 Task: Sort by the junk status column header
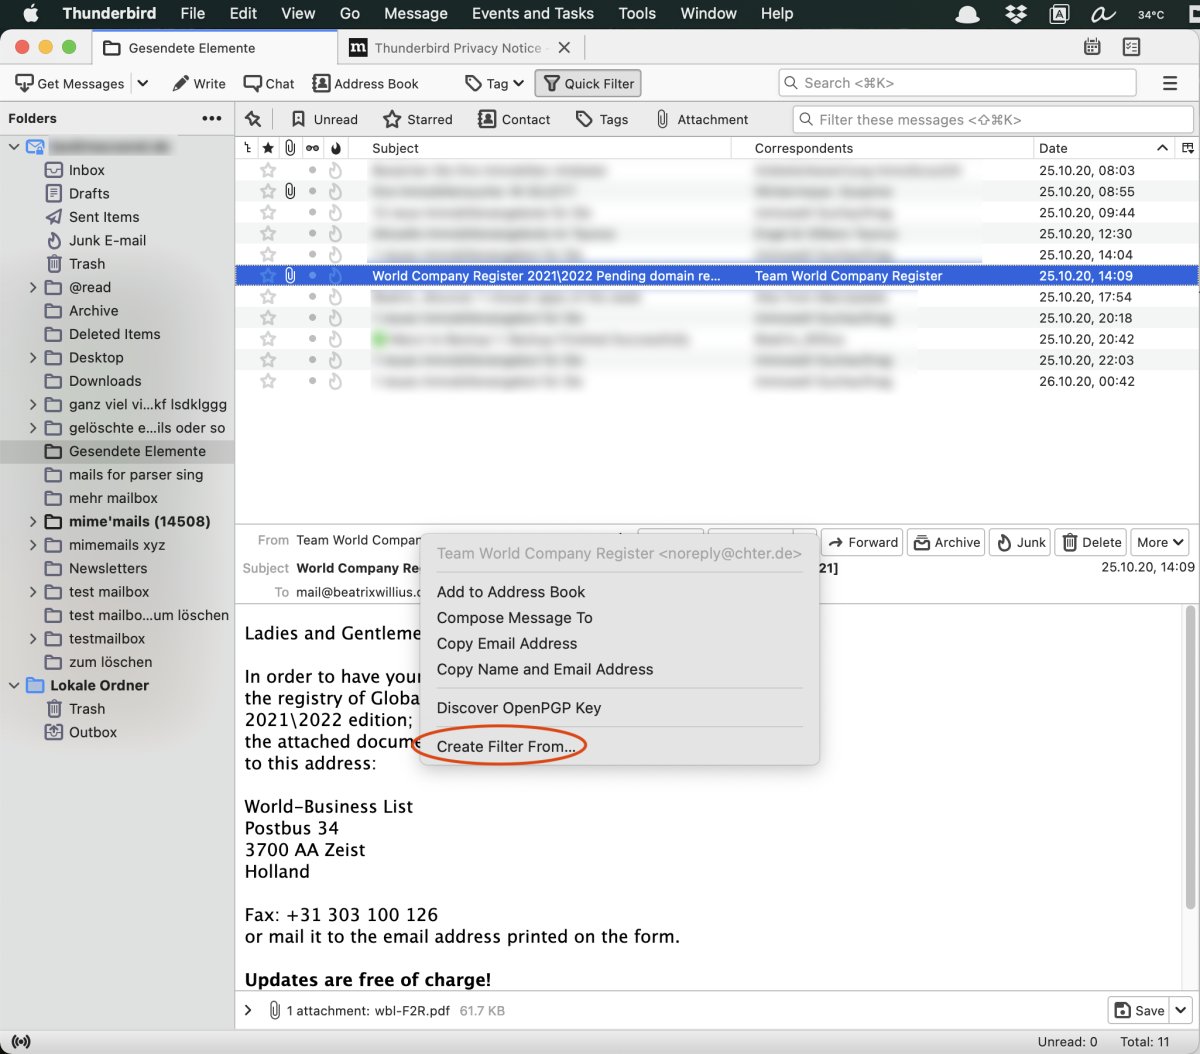point(335,148)
